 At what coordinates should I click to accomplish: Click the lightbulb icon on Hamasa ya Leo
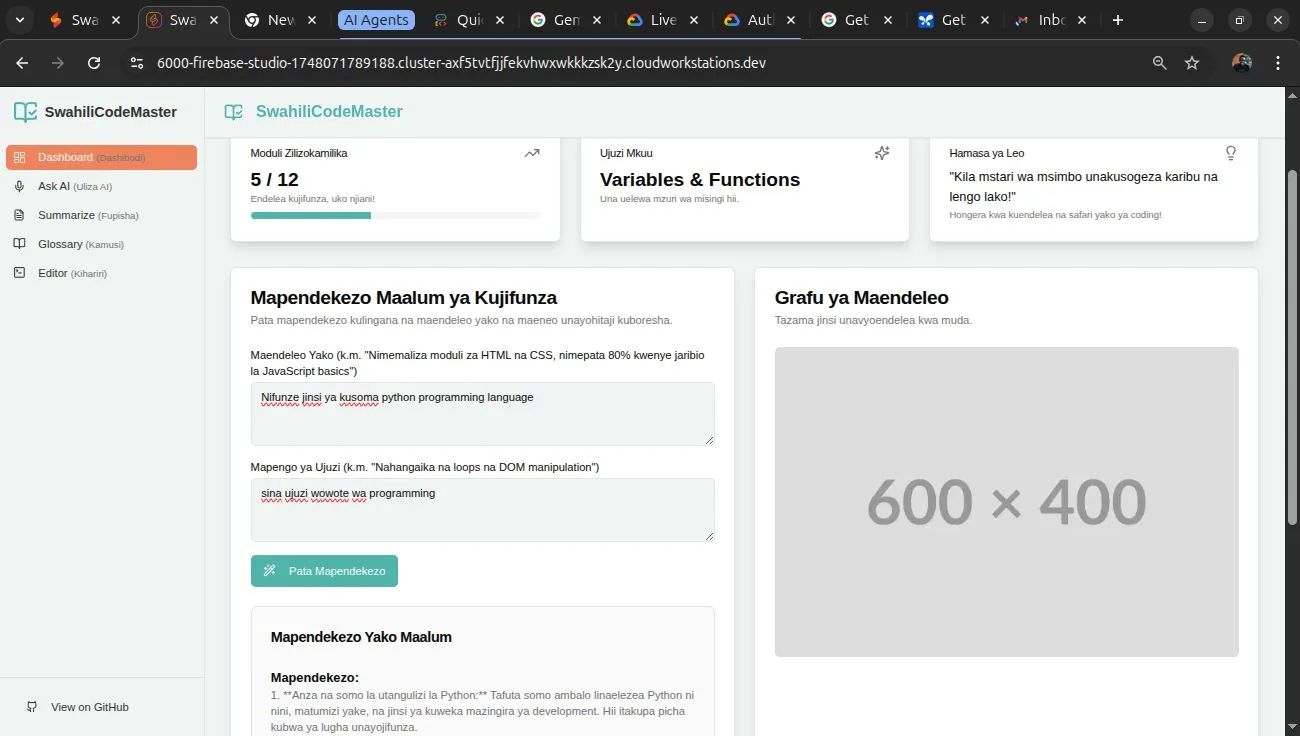click(1231, 153)
